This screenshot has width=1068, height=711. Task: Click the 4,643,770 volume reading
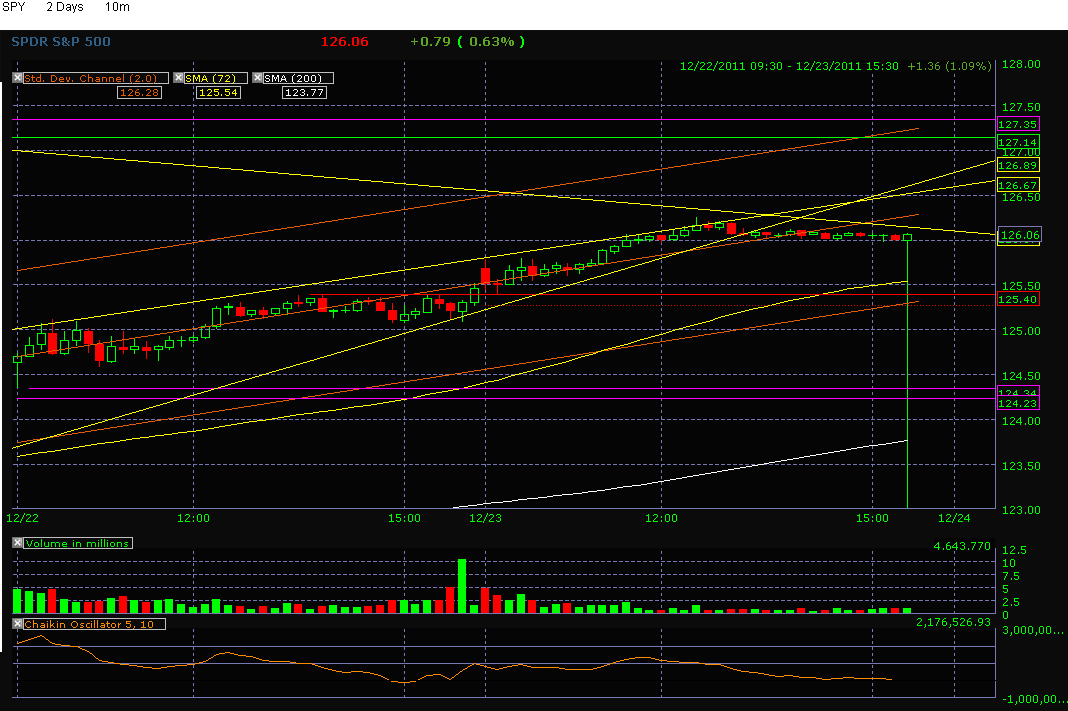(x=962, y=546)
